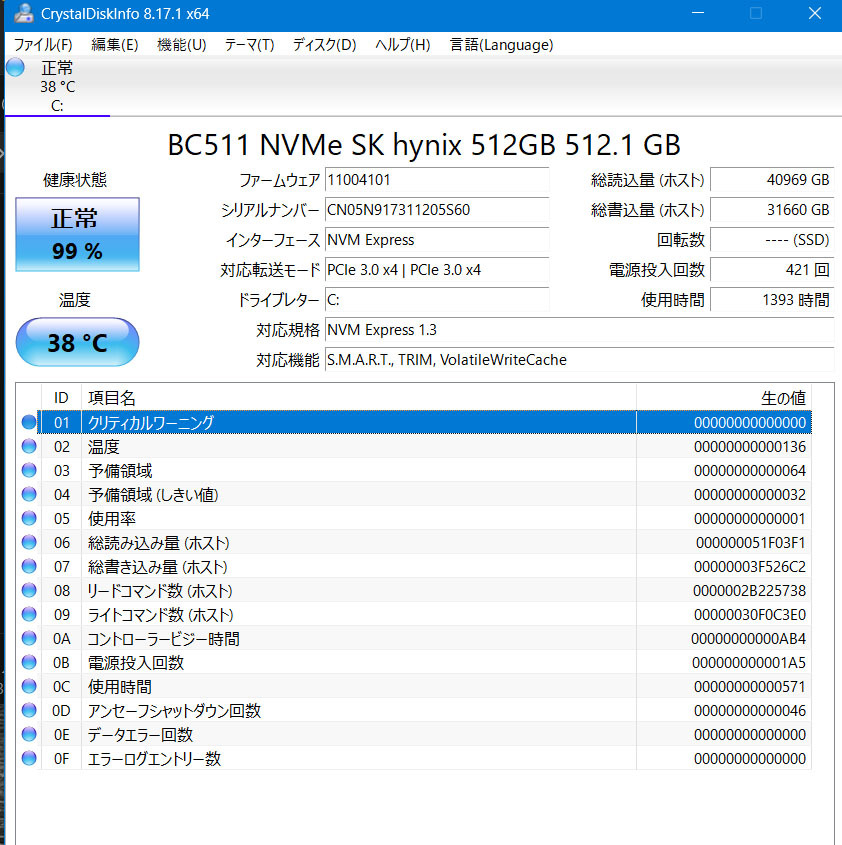Open the 機能(U) menu

pyautogui.click(x=182, y=45)
